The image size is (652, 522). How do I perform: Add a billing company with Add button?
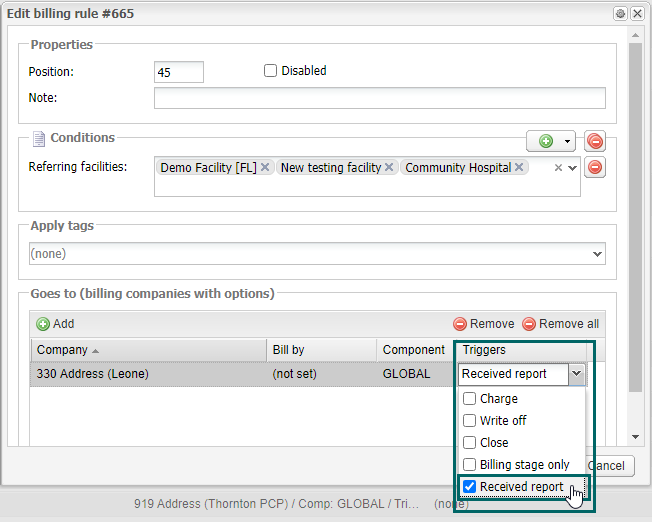point(55,324)
